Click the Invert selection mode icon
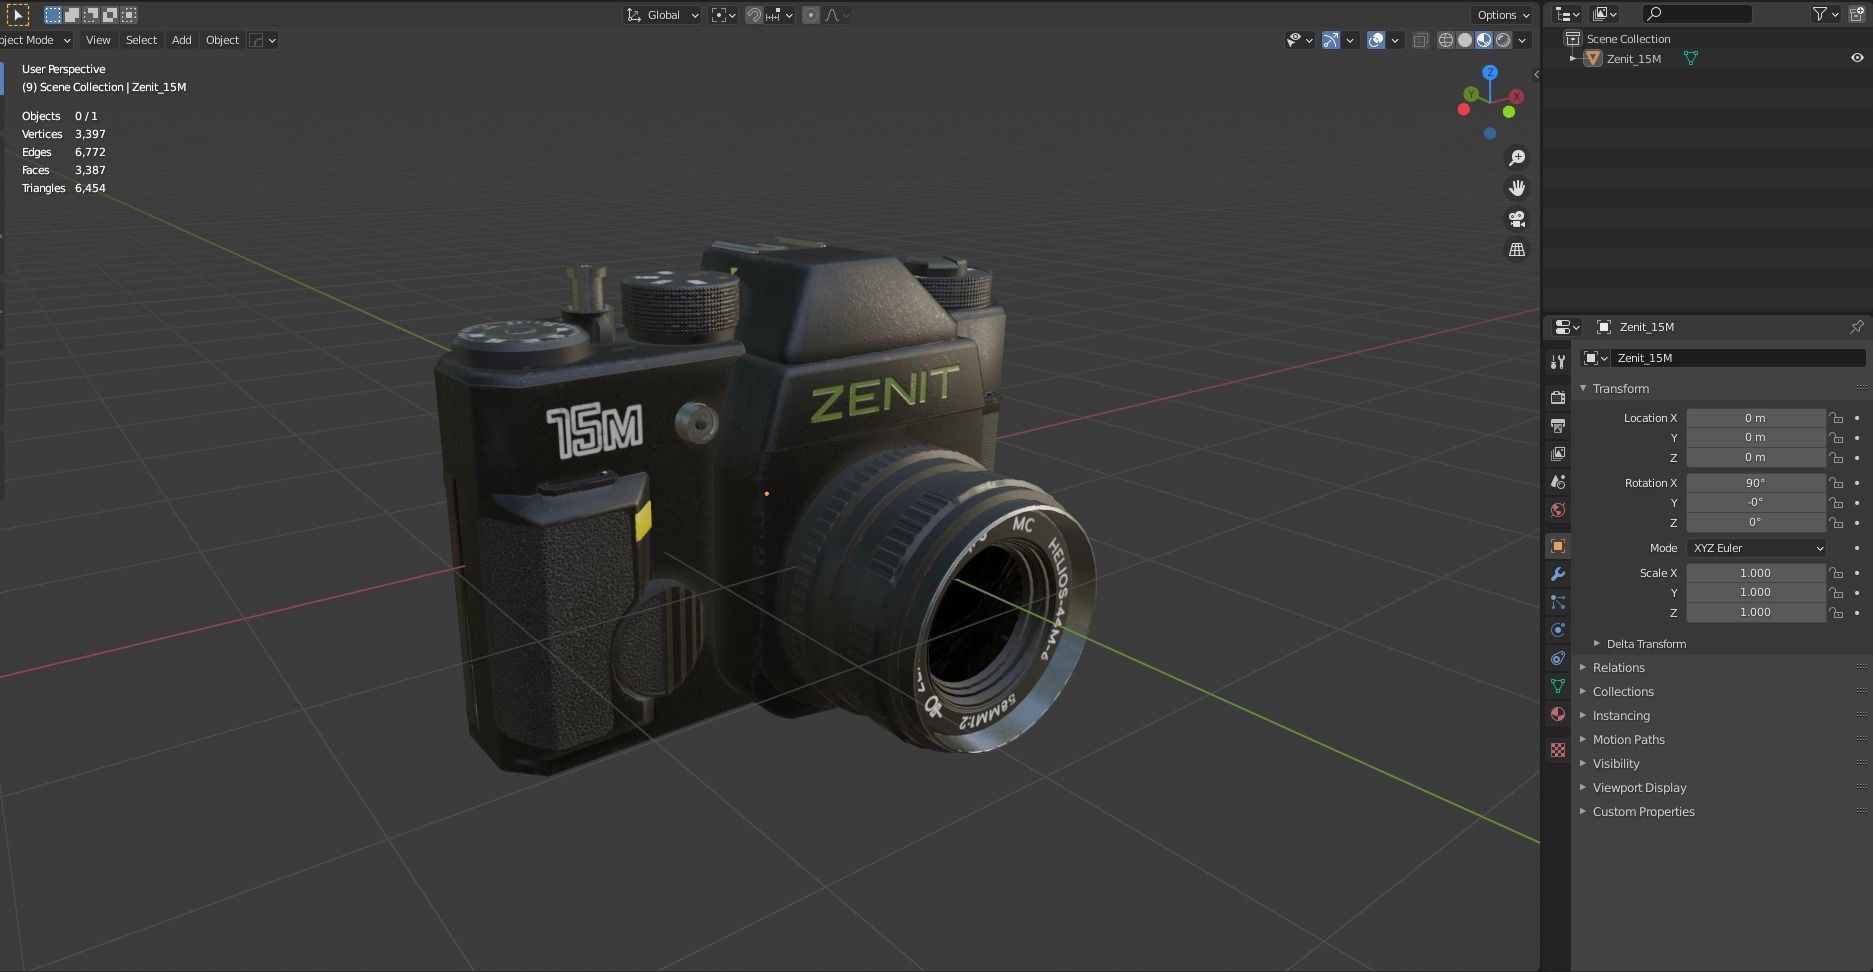Image resolution: width=1873 pixels, height=972 pixels. [x=110, y=15]
